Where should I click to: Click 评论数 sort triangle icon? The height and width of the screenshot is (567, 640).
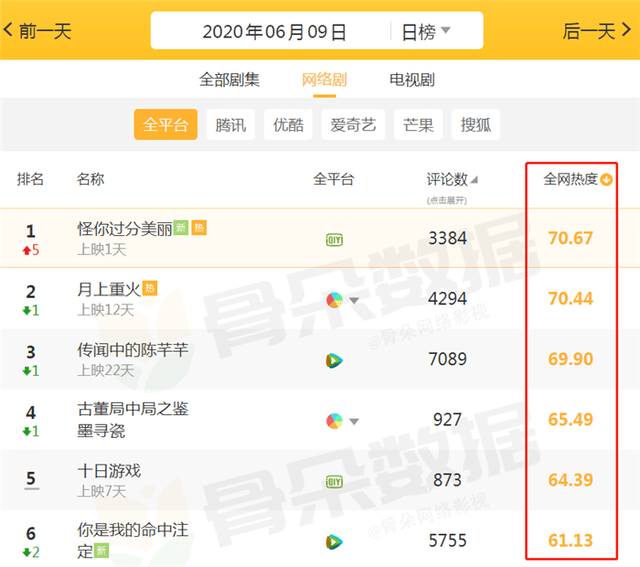(474, 180)
